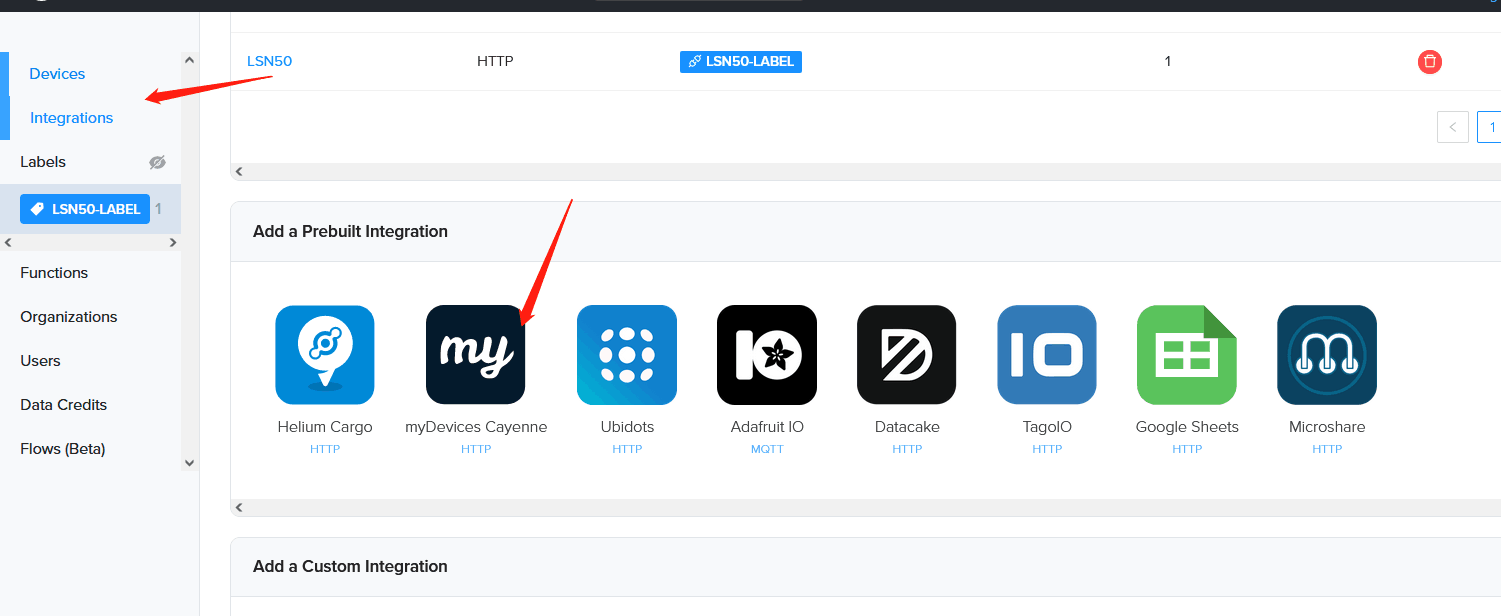Click the sidebar scroll-down arrow

tap(190, 463)
